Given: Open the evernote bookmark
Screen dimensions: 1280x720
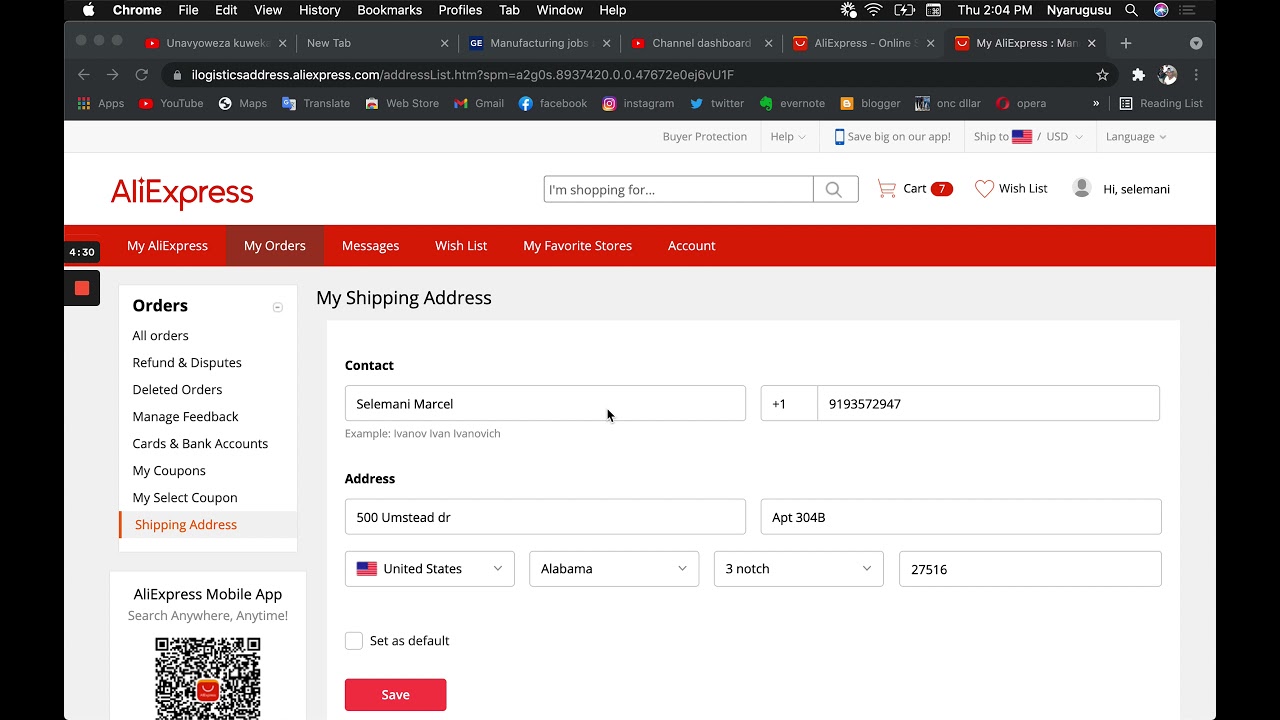Looking at the screenshot, I should pyautogui.click(x=792, y=103).
